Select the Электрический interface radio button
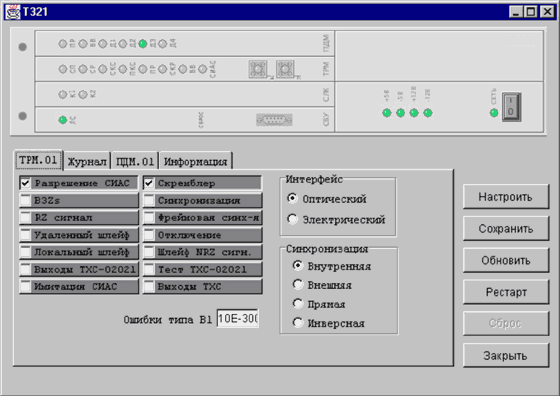 (x=292, y=219)
